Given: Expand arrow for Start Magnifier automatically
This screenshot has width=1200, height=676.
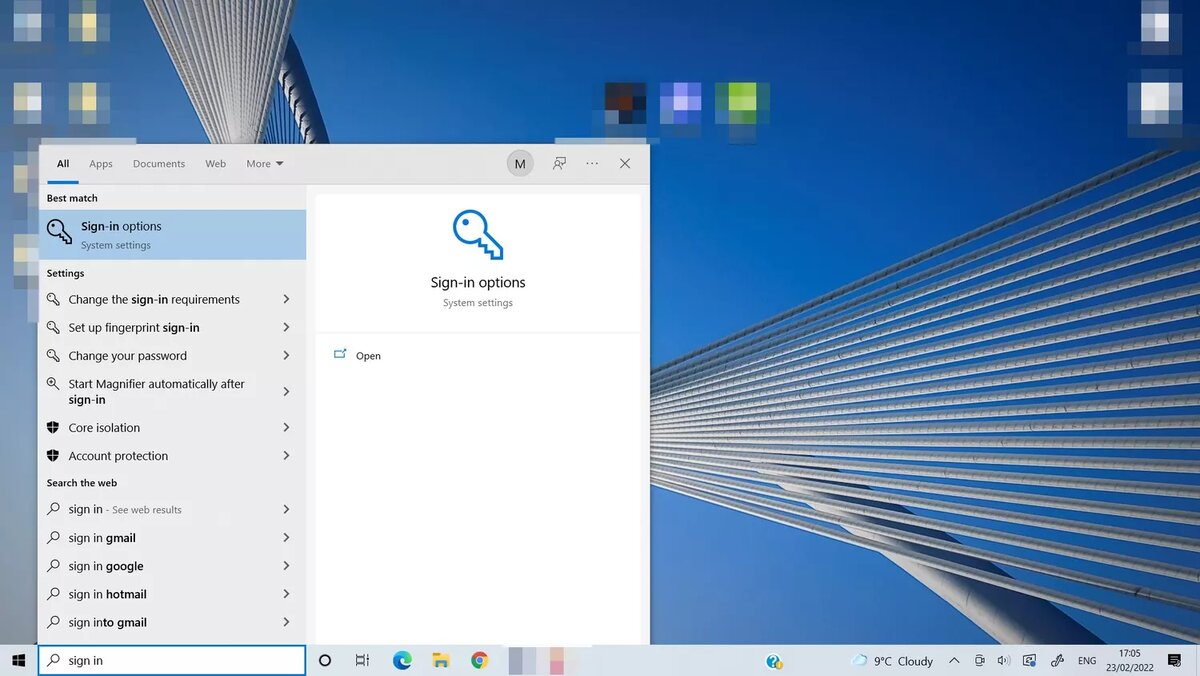Looking at the screenshot, I should 286,391.
